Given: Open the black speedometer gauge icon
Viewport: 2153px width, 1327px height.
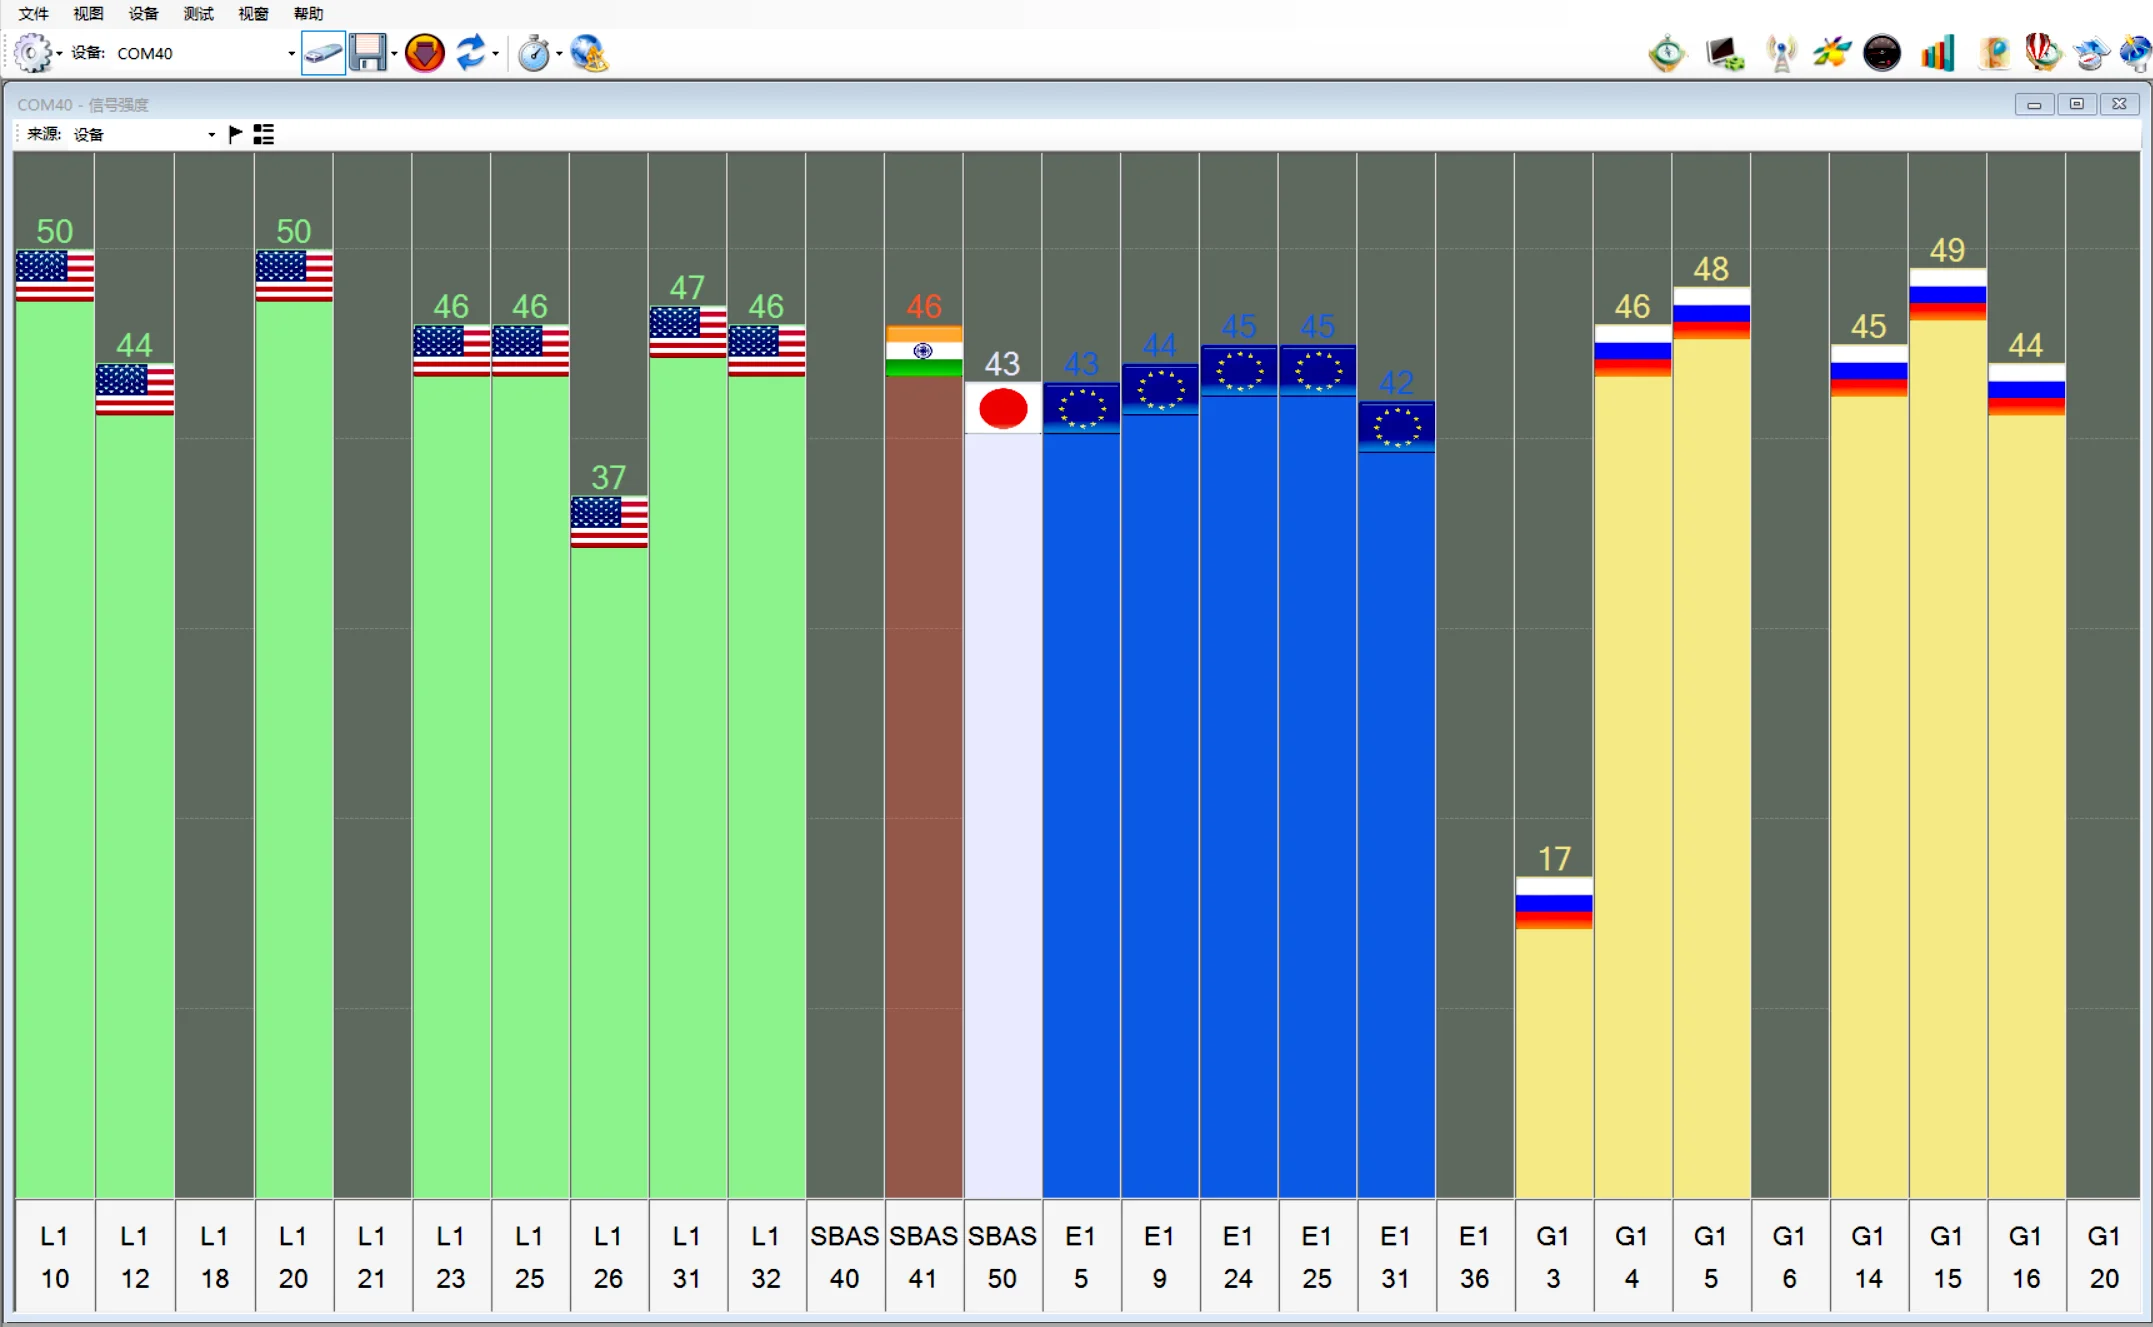Looking at the screenshot, I should (x=1882, y=53).
